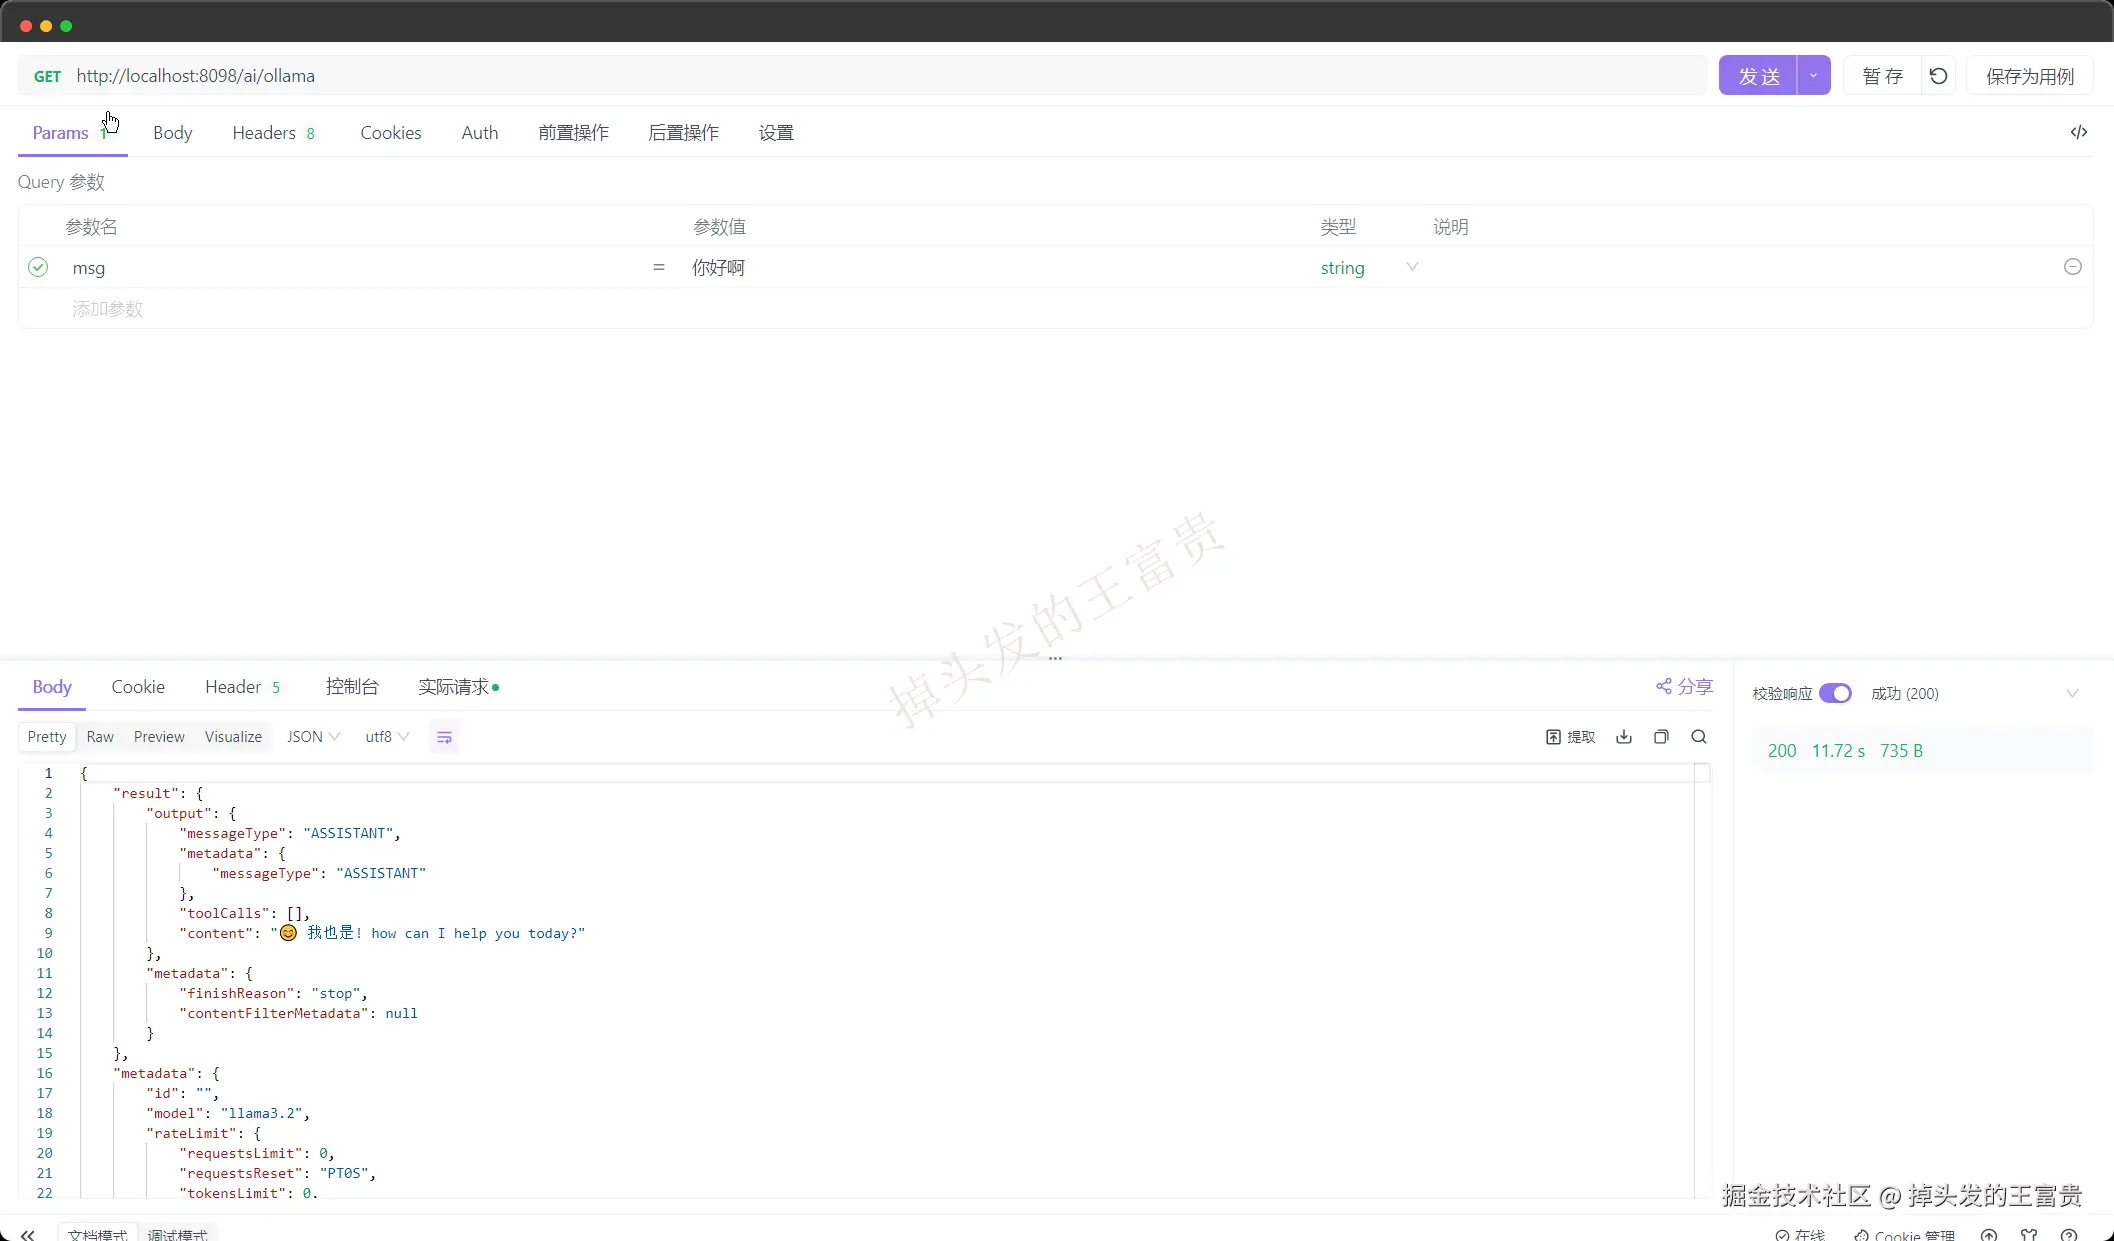Image resolution: width=2114 pixels, height=1241 pixels.
Task: Click the code snippet generator icon
Action: click(2078, 132)
